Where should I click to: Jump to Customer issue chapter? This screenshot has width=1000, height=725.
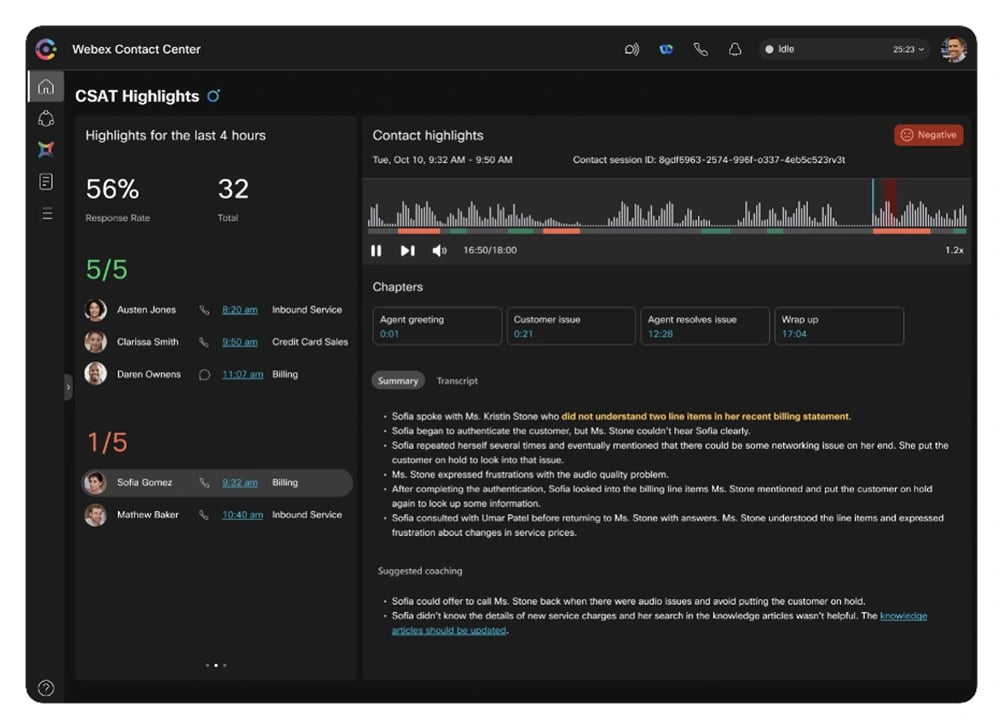(571, 326)
